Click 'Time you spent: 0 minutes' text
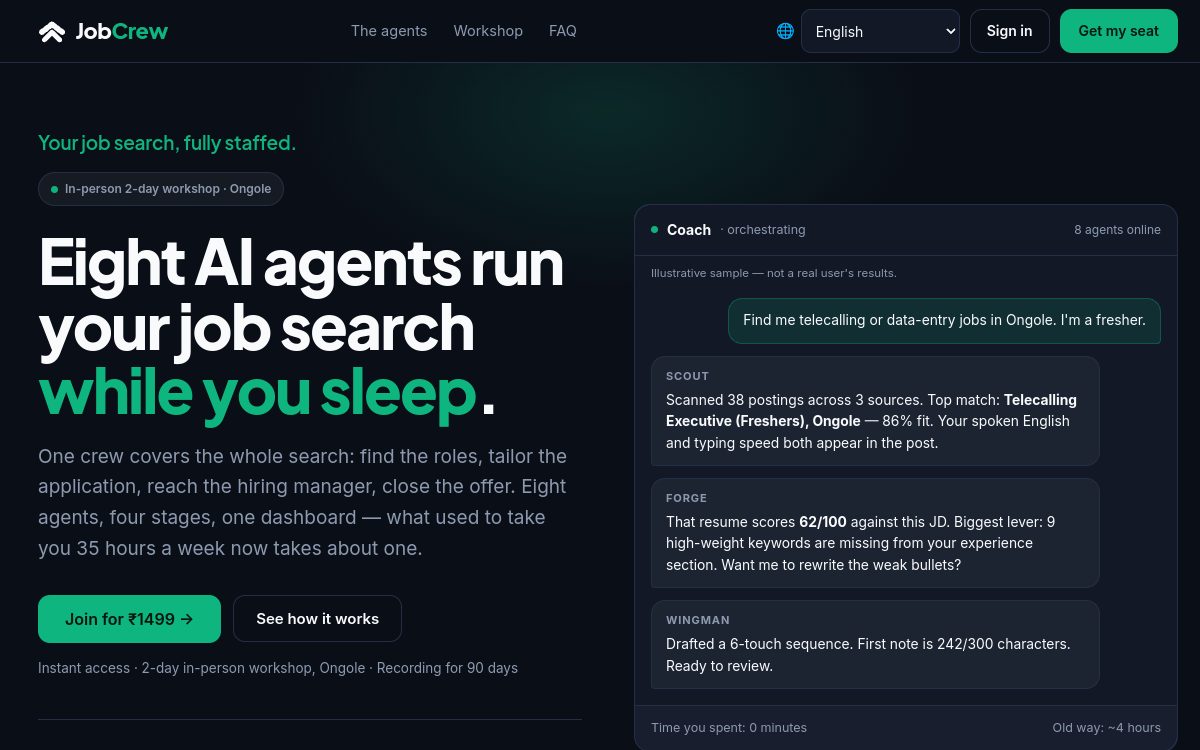This screenshot has width=1200, height=750. (729, 728)
